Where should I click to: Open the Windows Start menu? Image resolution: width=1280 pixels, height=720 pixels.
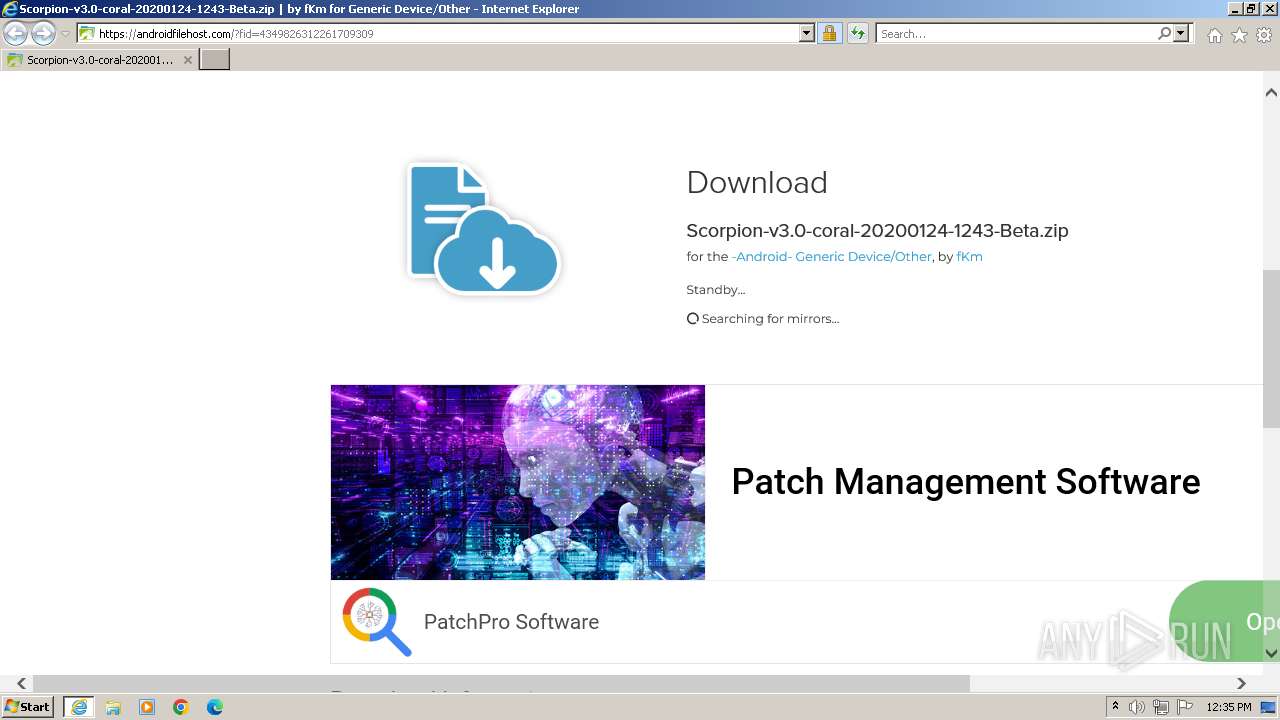click(28, 707)
